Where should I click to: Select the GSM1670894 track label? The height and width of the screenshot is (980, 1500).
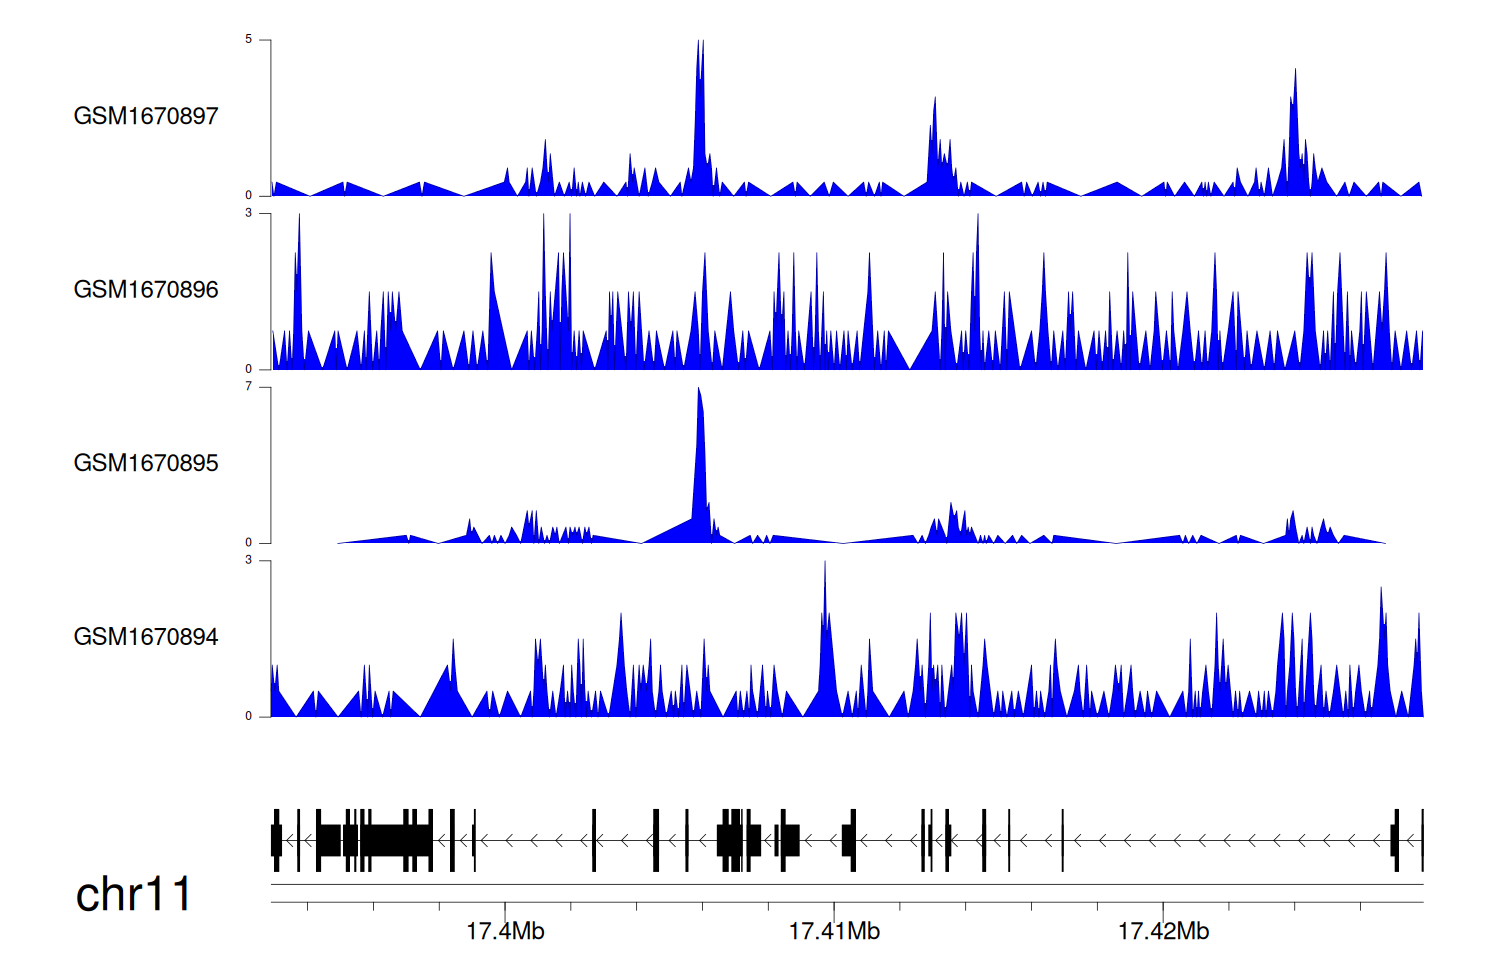[146, 637]
